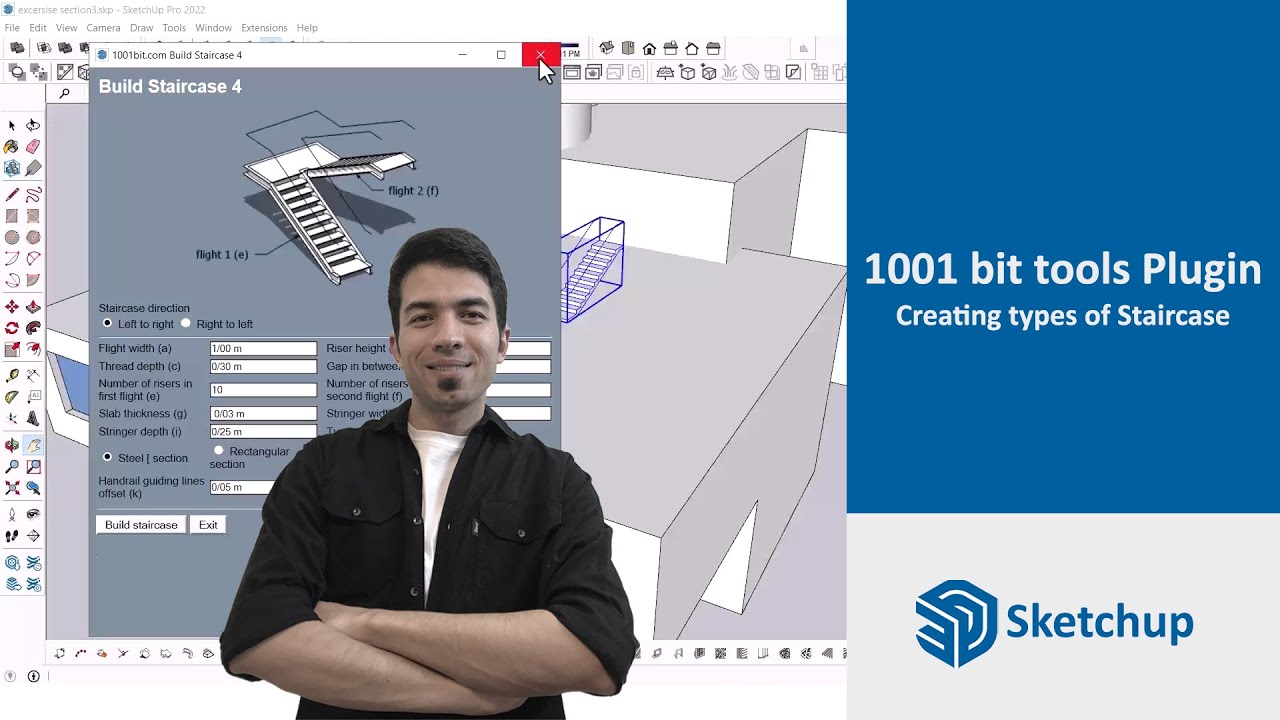
Task: Pick the Offset tool
Action: [x=33, y=349]
